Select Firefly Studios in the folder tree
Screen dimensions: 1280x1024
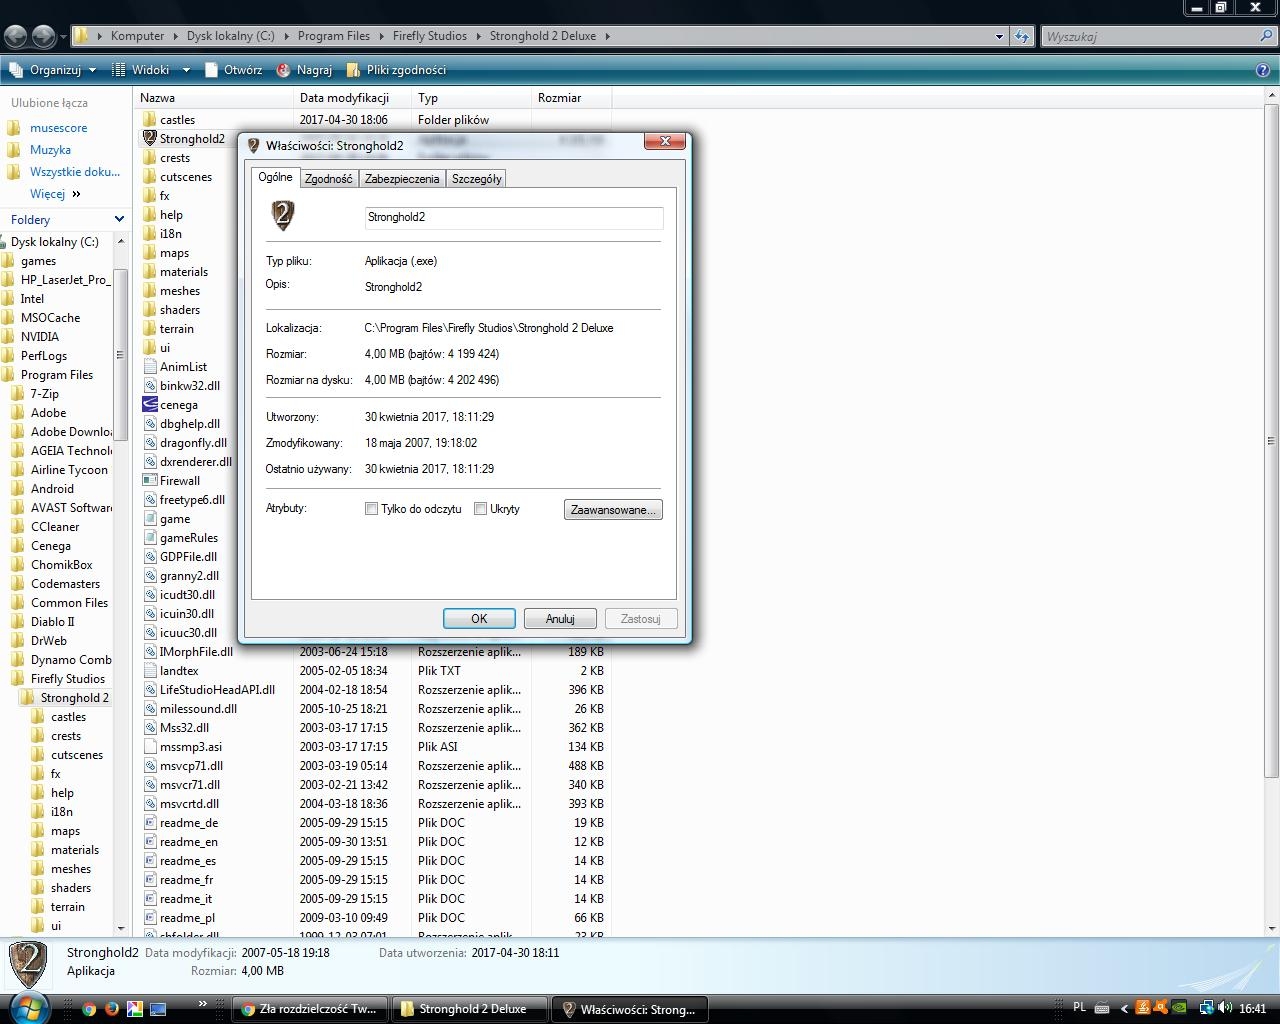click(x=67, y=679)
